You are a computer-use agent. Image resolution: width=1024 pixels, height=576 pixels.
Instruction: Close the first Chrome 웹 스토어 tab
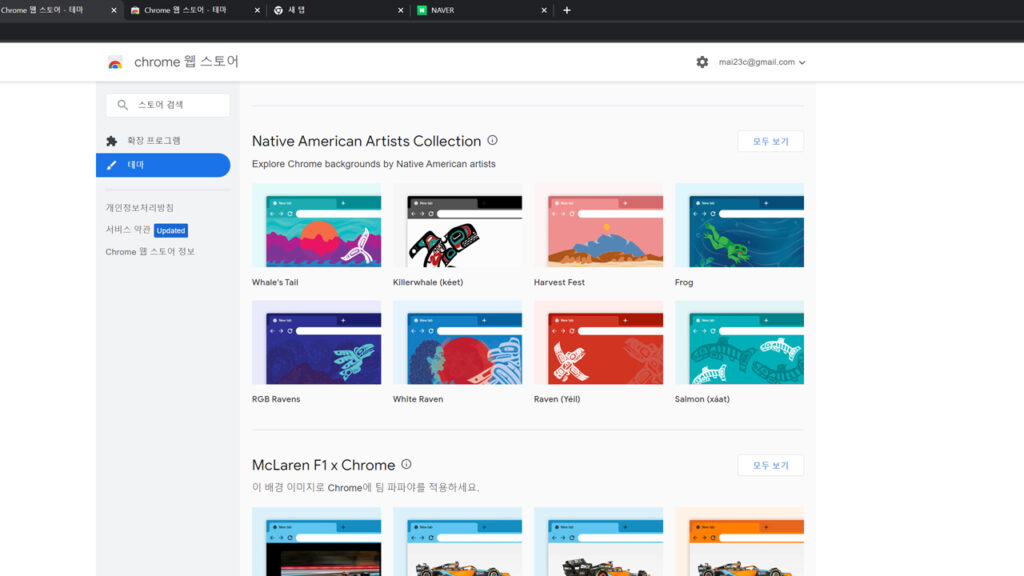(x=114, y=10)
